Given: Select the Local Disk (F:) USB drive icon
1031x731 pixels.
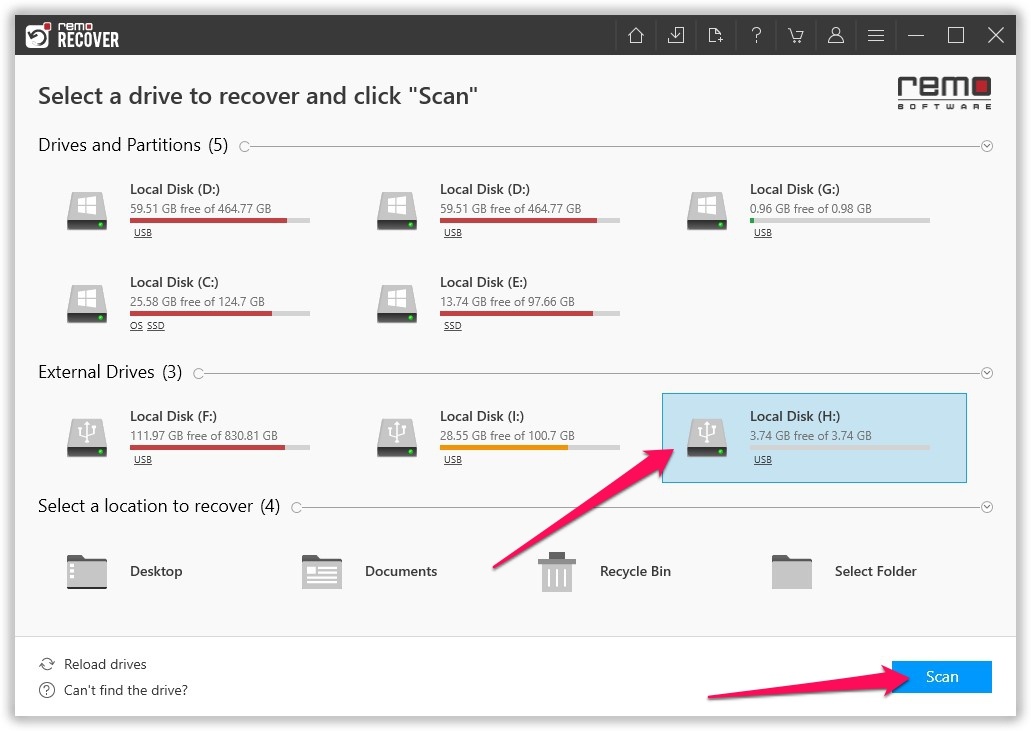Looking at the screenshot, I should 87,437.
